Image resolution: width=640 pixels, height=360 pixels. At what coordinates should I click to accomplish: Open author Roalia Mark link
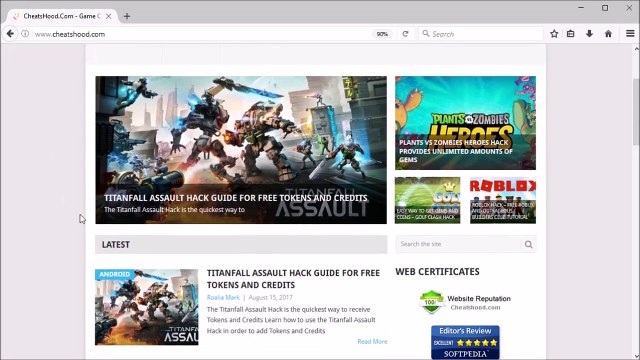pyautogui.click(x=223, y=298)
